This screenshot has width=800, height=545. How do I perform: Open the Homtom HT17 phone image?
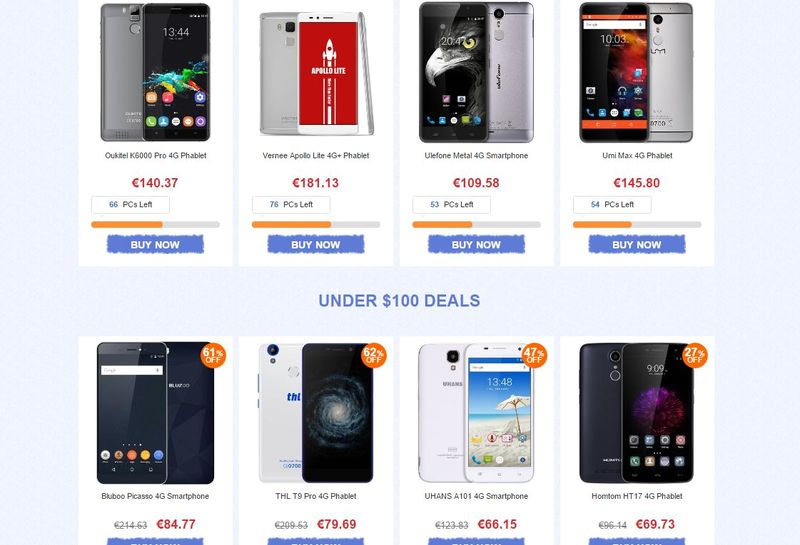point(636,413)
